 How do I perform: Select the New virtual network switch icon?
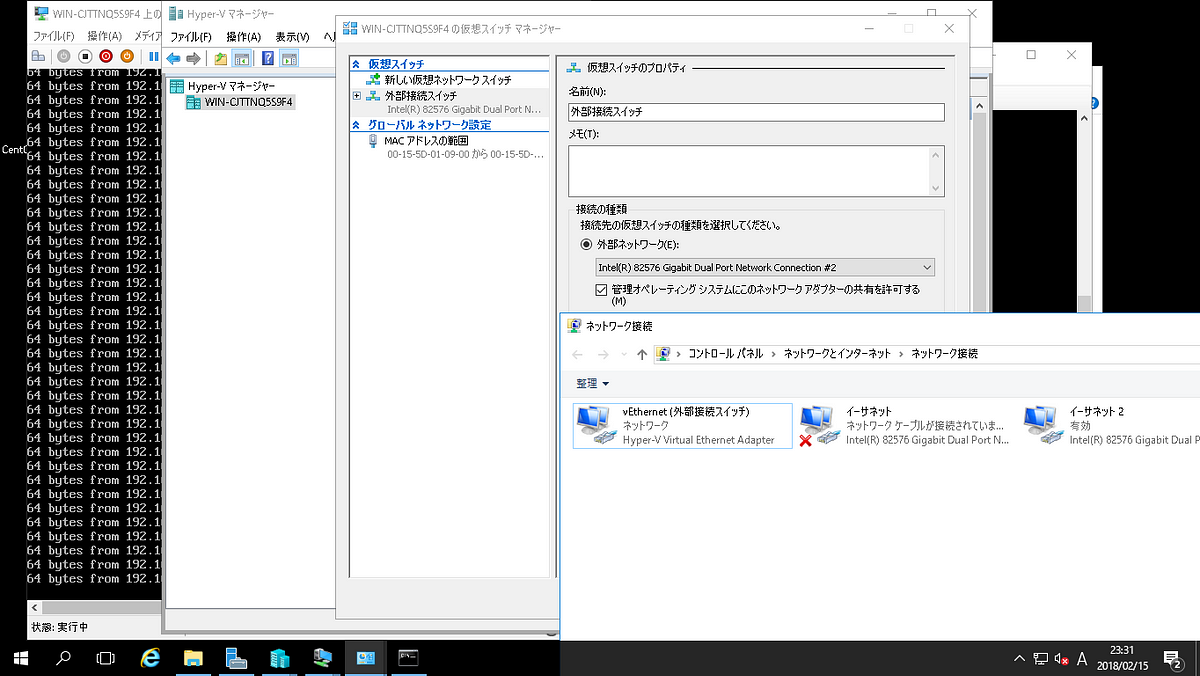[374, 79]
